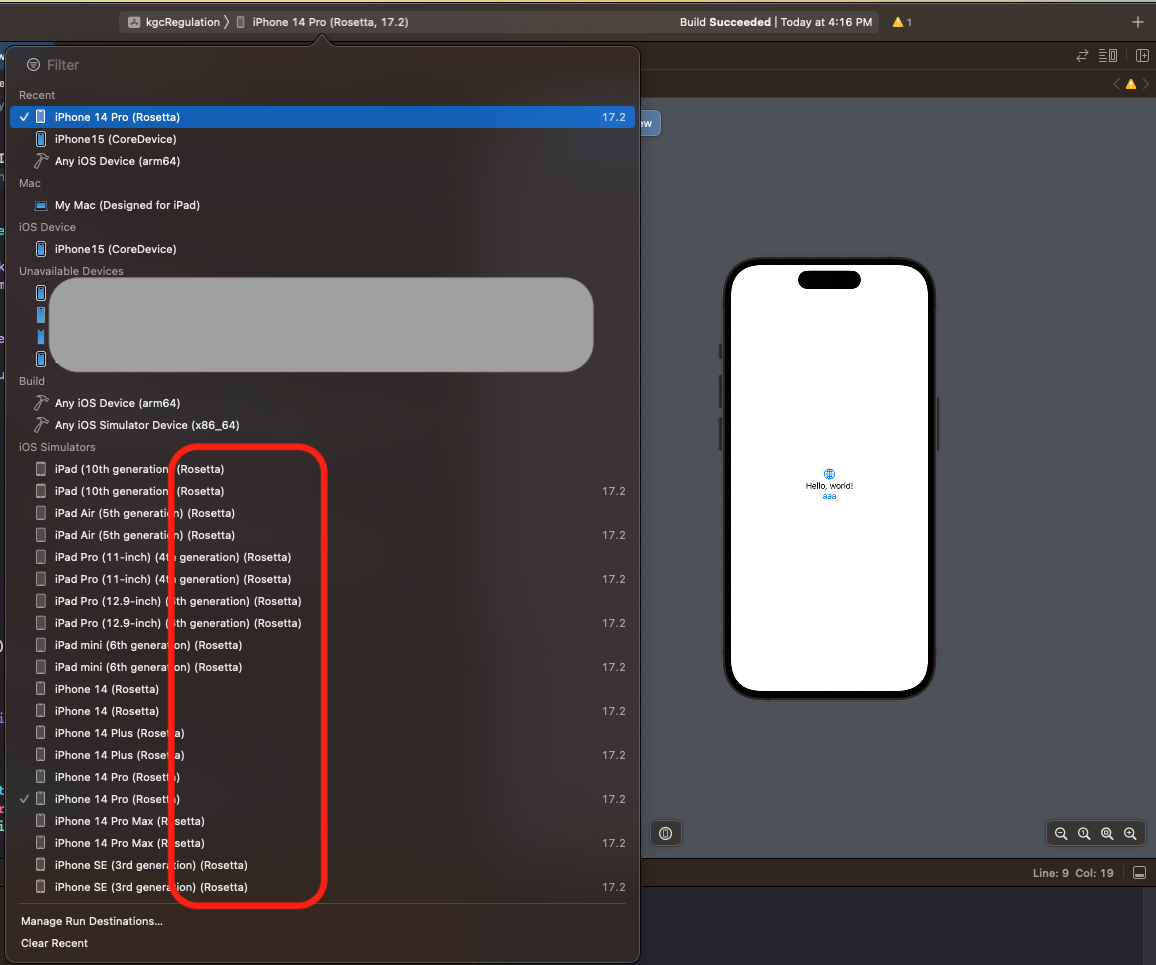Go to previous issue with the left chevron
Screen dimensions: 1156x965
[1116, 84]
